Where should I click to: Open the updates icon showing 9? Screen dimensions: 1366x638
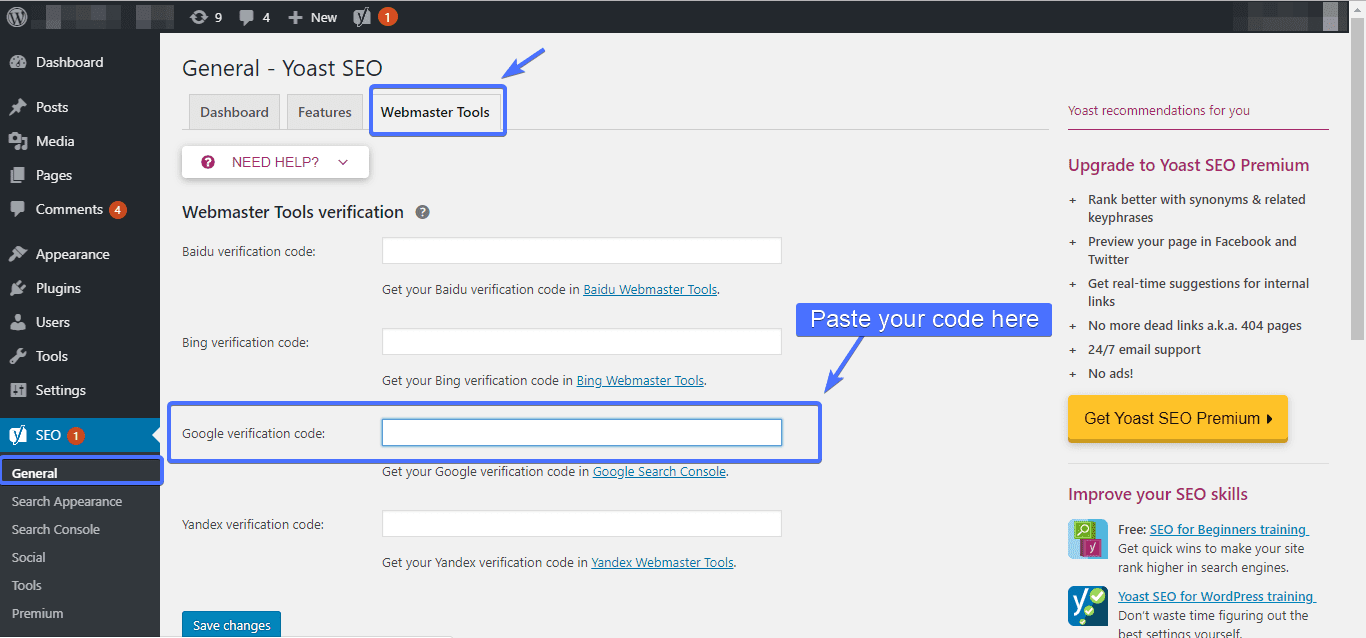pos(206,17)
